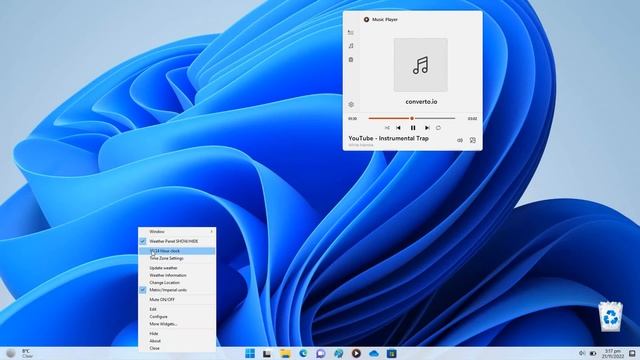The image size is (640, 360).
Task: Launch Microsoft Edge from the taskbar
Action: pyautogui.click(x=303, y=353)
